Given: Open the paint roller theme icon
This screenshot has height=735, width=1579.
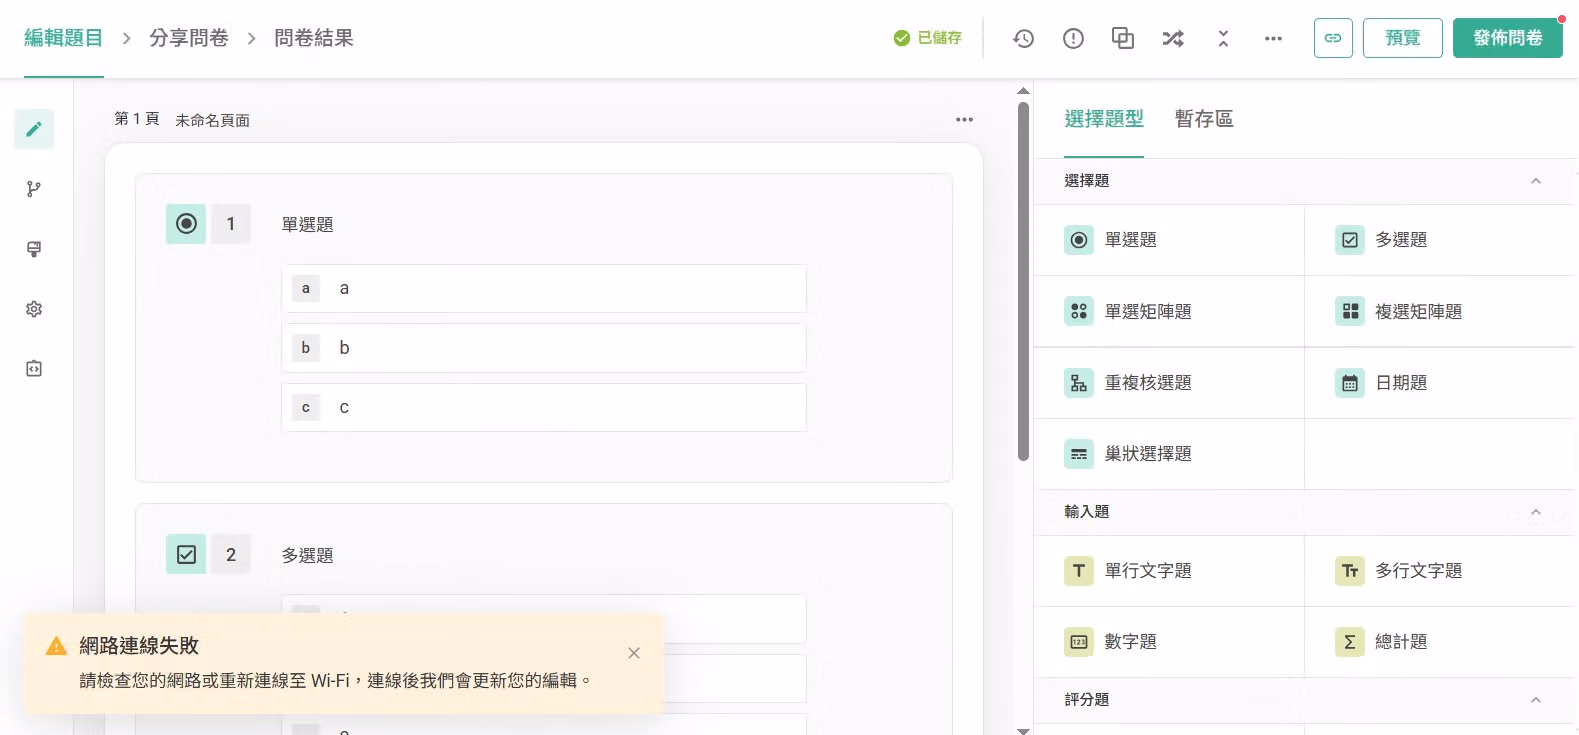Looking at the screenshot, I should pos(34,249).
